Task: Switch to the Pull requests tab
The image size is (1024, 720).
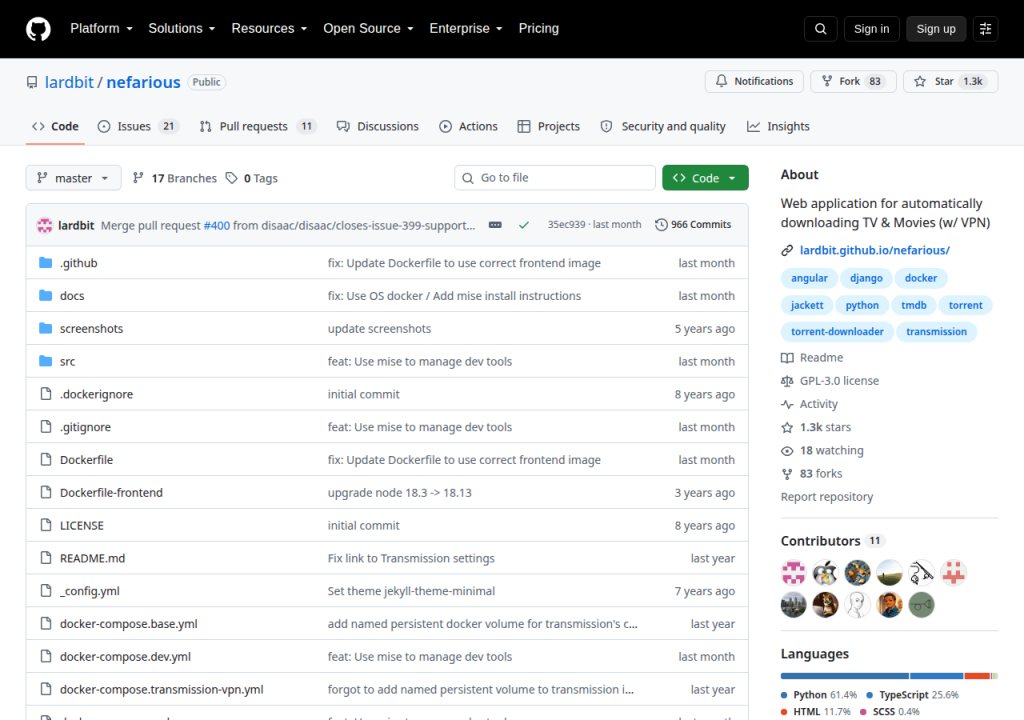Action: pyautogui.click(x=258, y=127)
